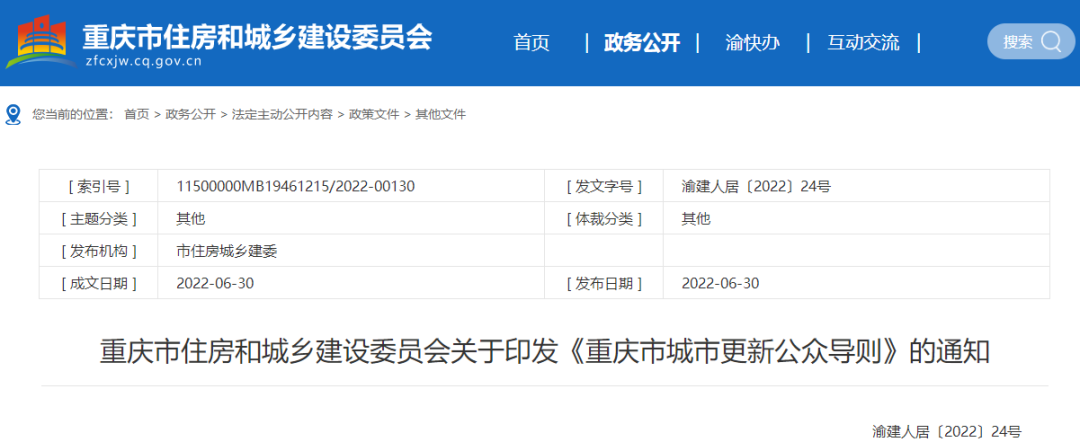The image size is (1080, 442).
Task: Click the 市住房城乡建委 value
Action: pos(227,251)
